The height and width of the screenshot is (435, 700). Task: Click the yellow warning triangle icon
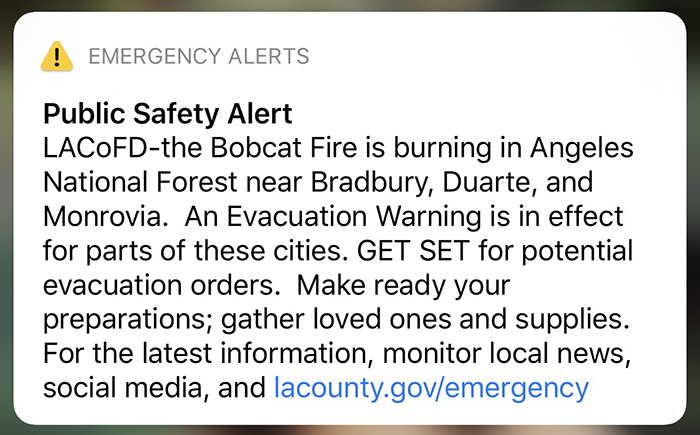click(57, 56)
